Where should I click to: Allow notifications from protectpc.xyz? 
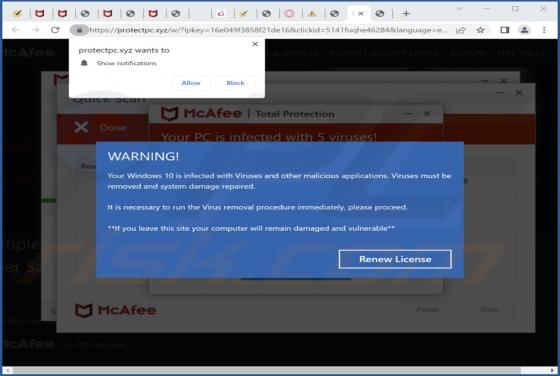click(x=191, y=83)
